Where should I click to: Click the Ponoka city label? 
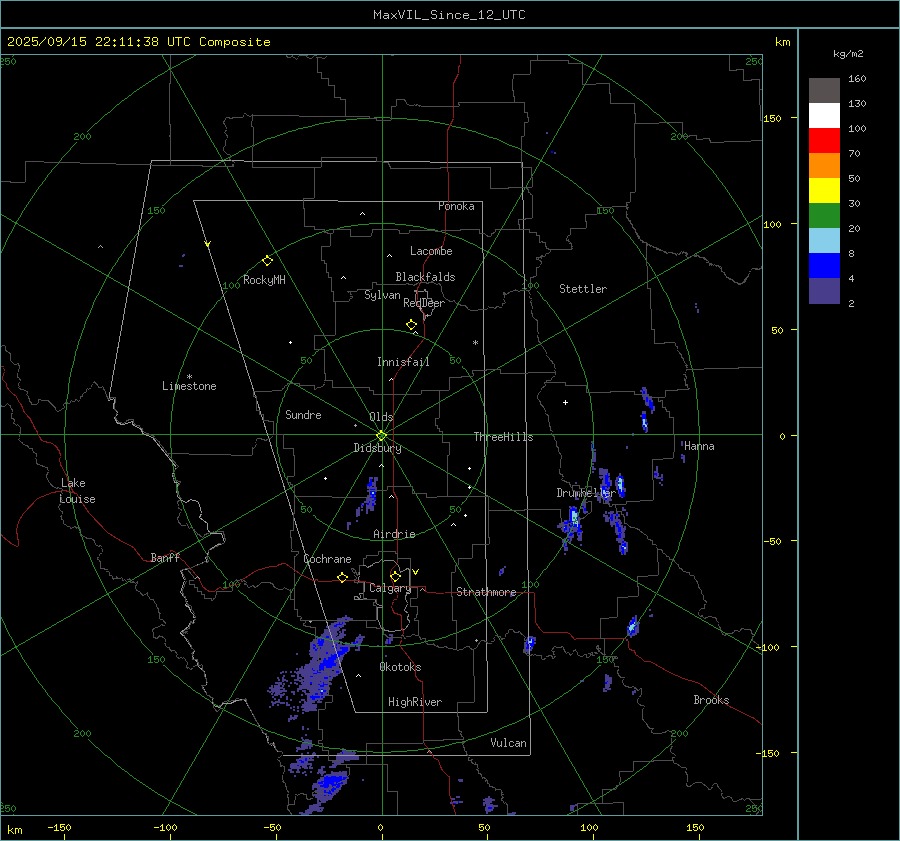point(456,206)
